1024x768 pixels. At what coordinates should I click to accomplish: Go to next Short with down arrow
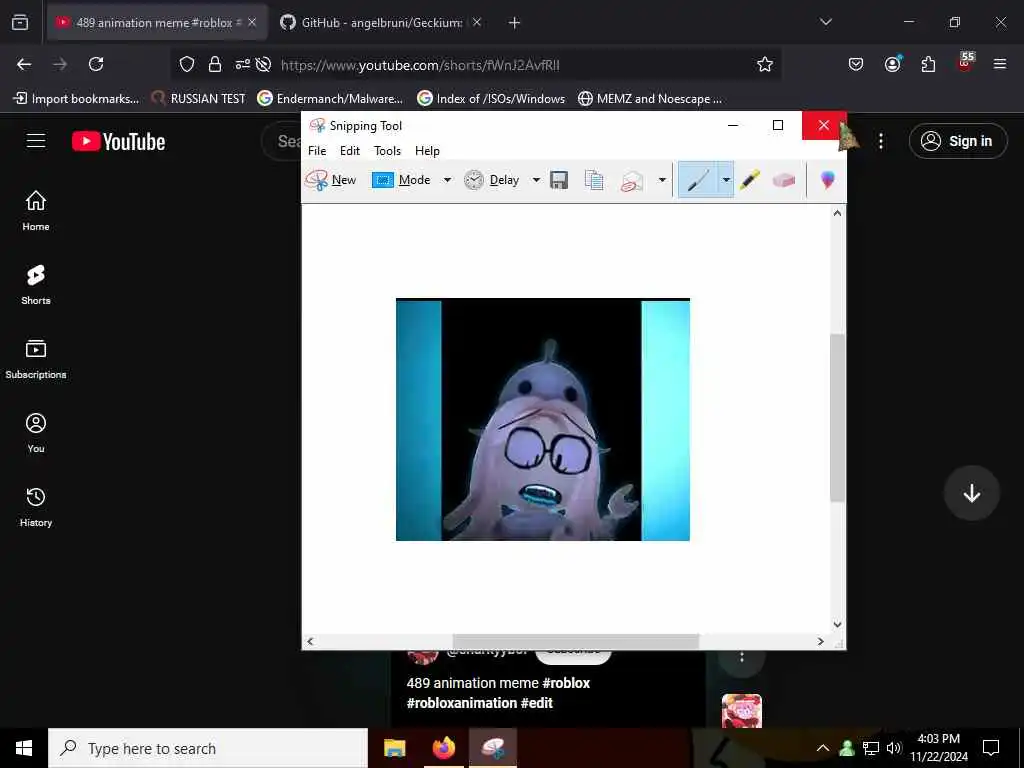pyautogui.click(x=972, y=493)
